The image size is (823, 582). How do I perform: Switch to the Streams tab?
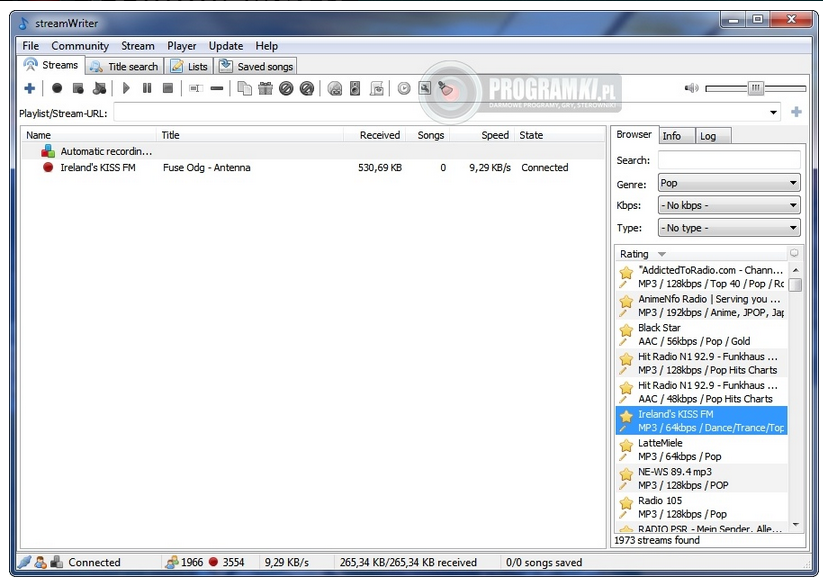(52, 65)
